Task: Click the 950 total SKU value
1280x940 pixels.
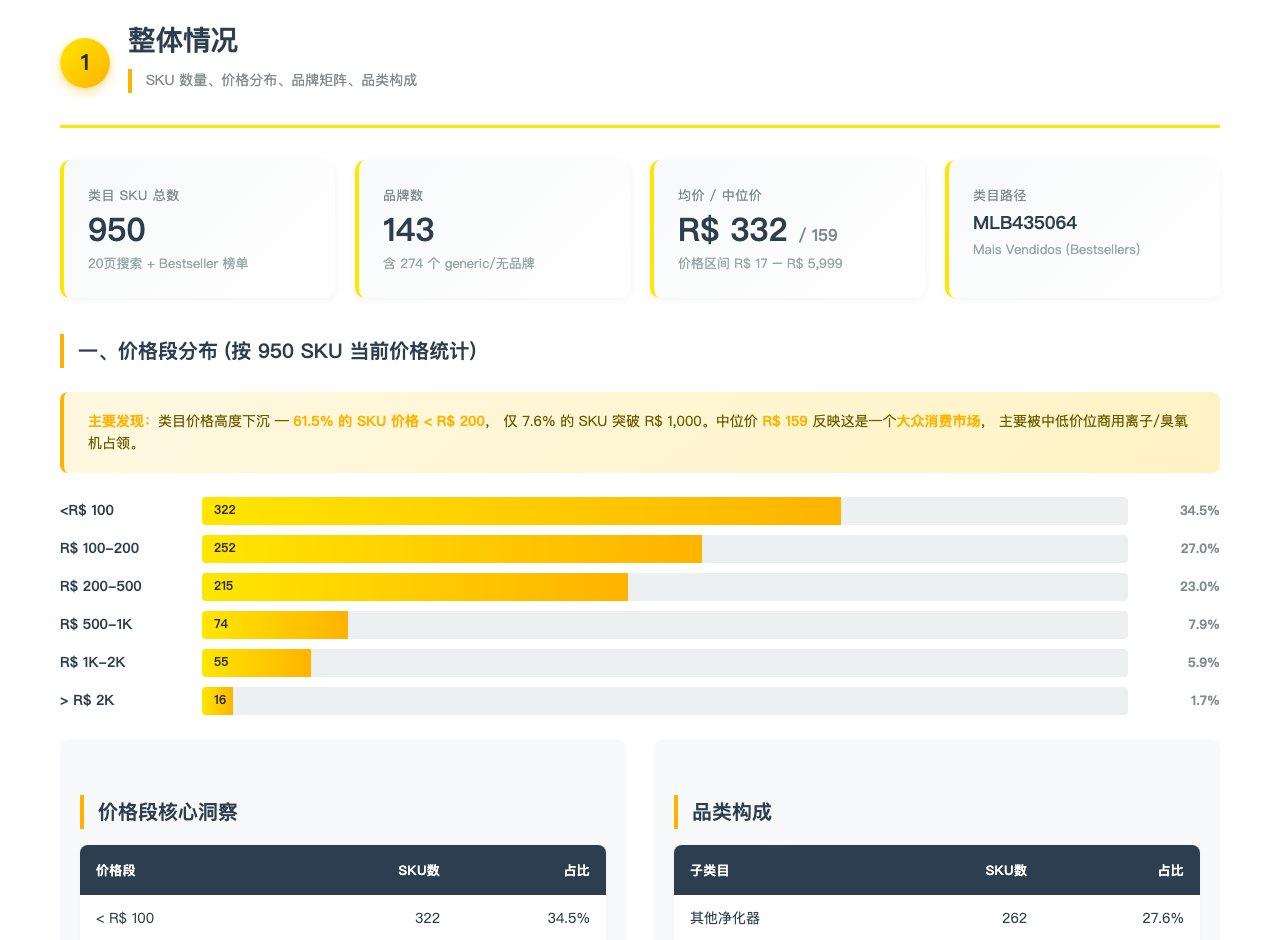Action: pyautogui.click(x=117, y=230)
